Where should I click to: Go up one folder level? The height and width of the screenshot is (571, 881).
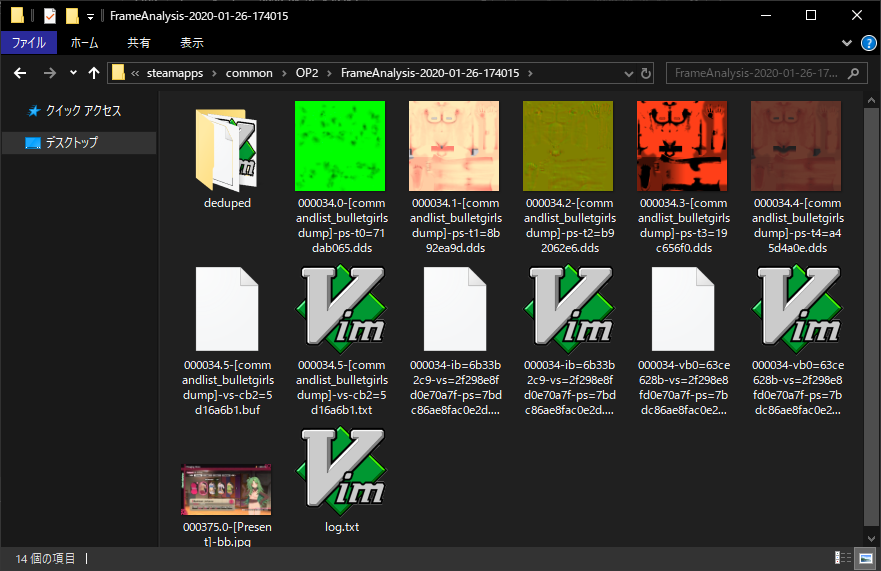(94, 73)
